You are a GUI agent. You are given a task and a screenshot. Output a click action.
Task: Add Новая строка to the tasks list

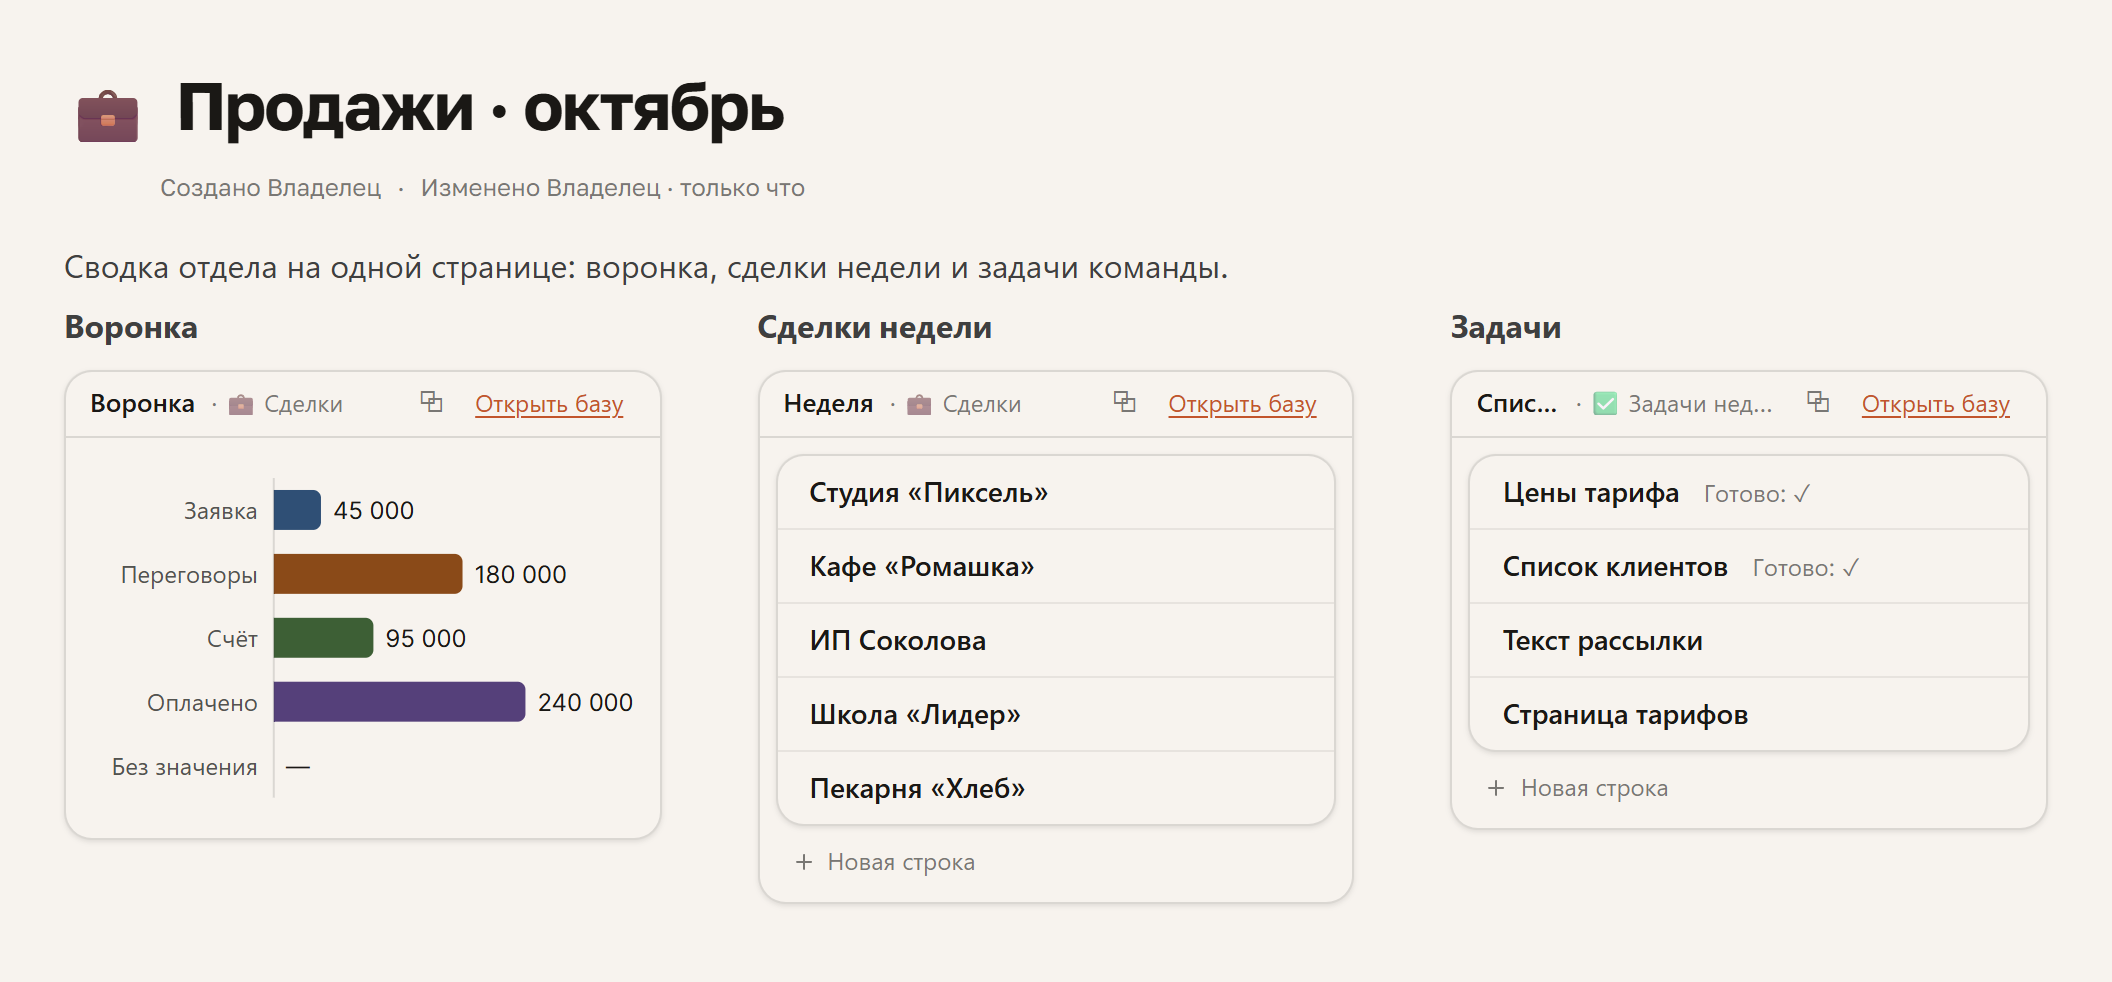pyautogui.click(x=1577, y=788)
